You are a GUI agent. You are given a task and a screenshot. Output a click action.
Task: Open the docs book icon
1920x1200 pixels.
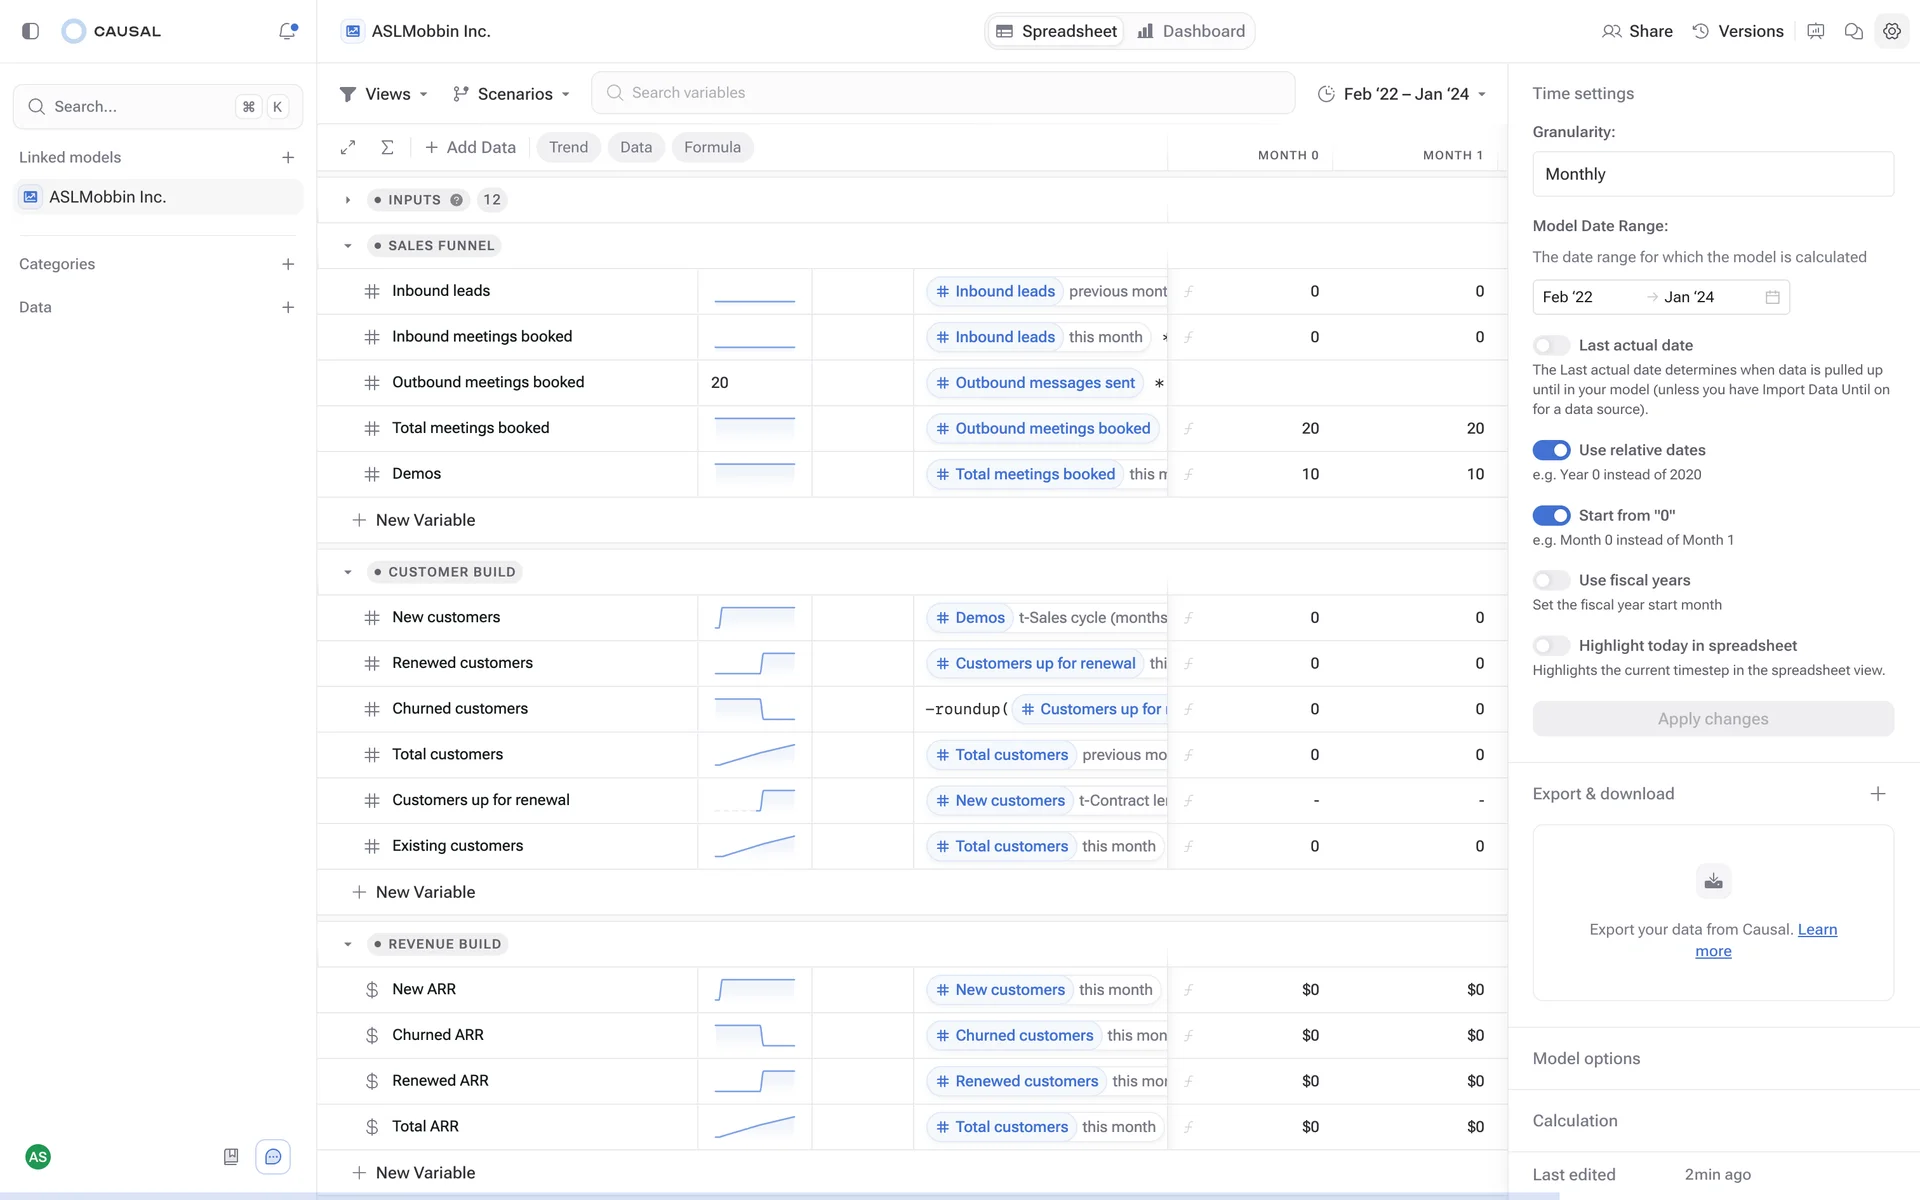[x=231, y=1157]
